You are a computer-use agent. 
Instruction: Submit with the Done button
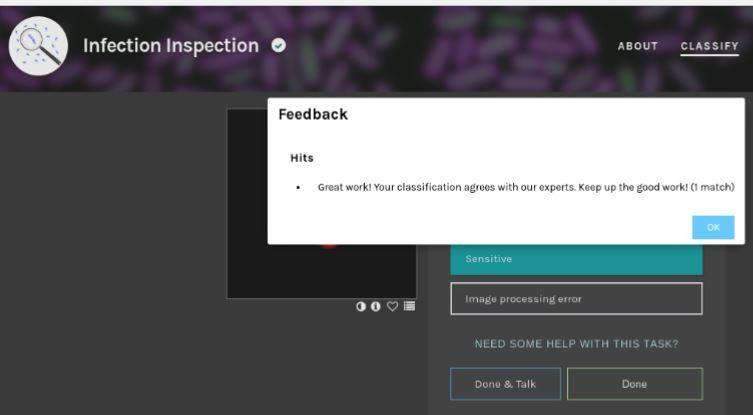pos(634,384)
